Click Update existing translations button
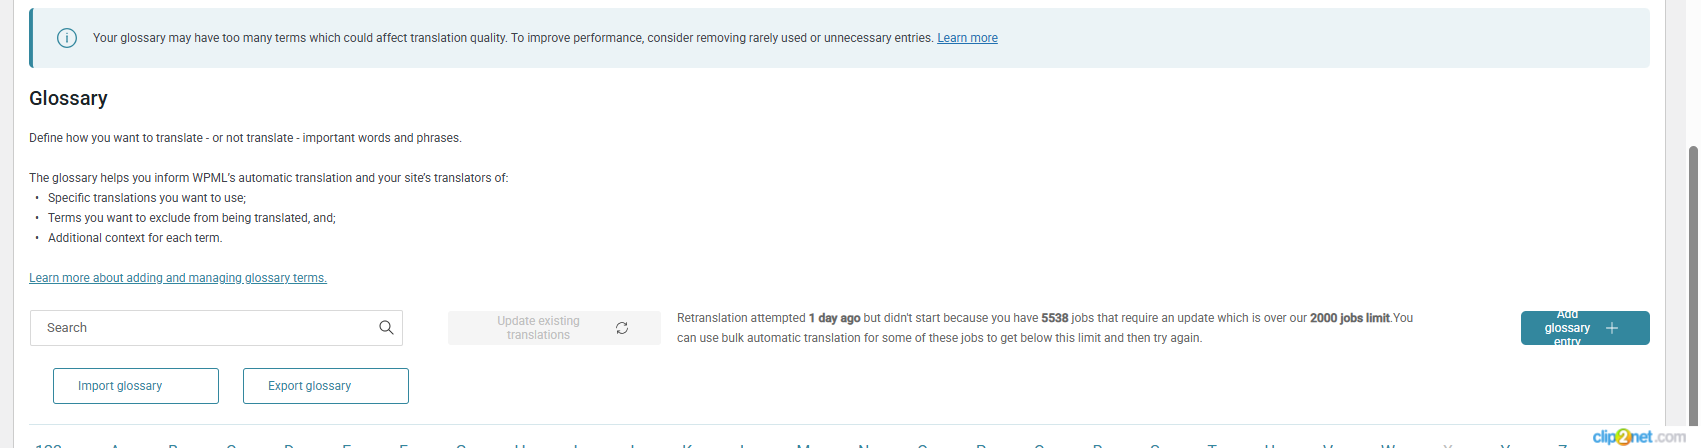The height and width of the screenshot is (448, 1701). pos(554,328)
